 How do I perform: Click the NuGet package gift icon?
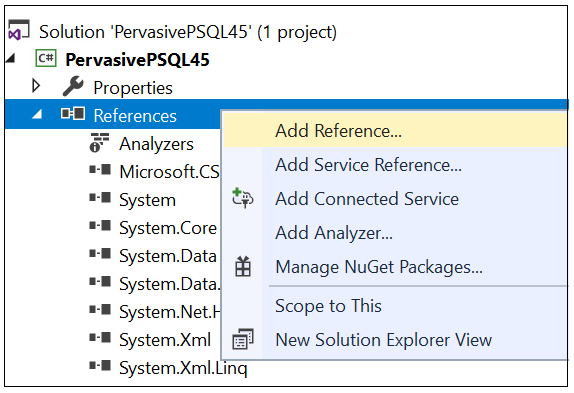(243, 266)
